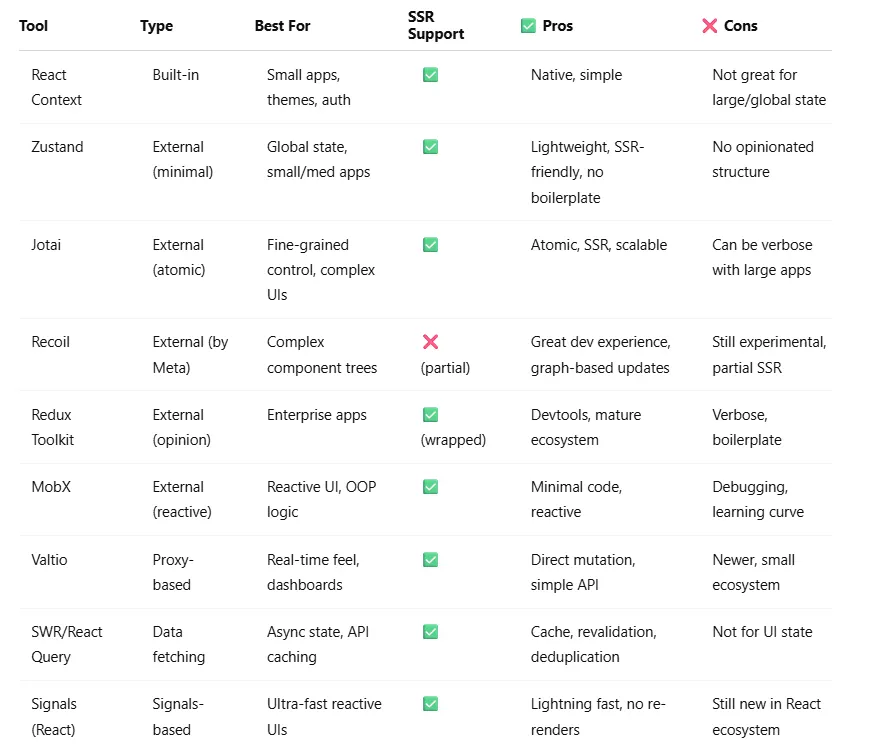
Task: Click the Tool column header
Action: tap(33, 26)
